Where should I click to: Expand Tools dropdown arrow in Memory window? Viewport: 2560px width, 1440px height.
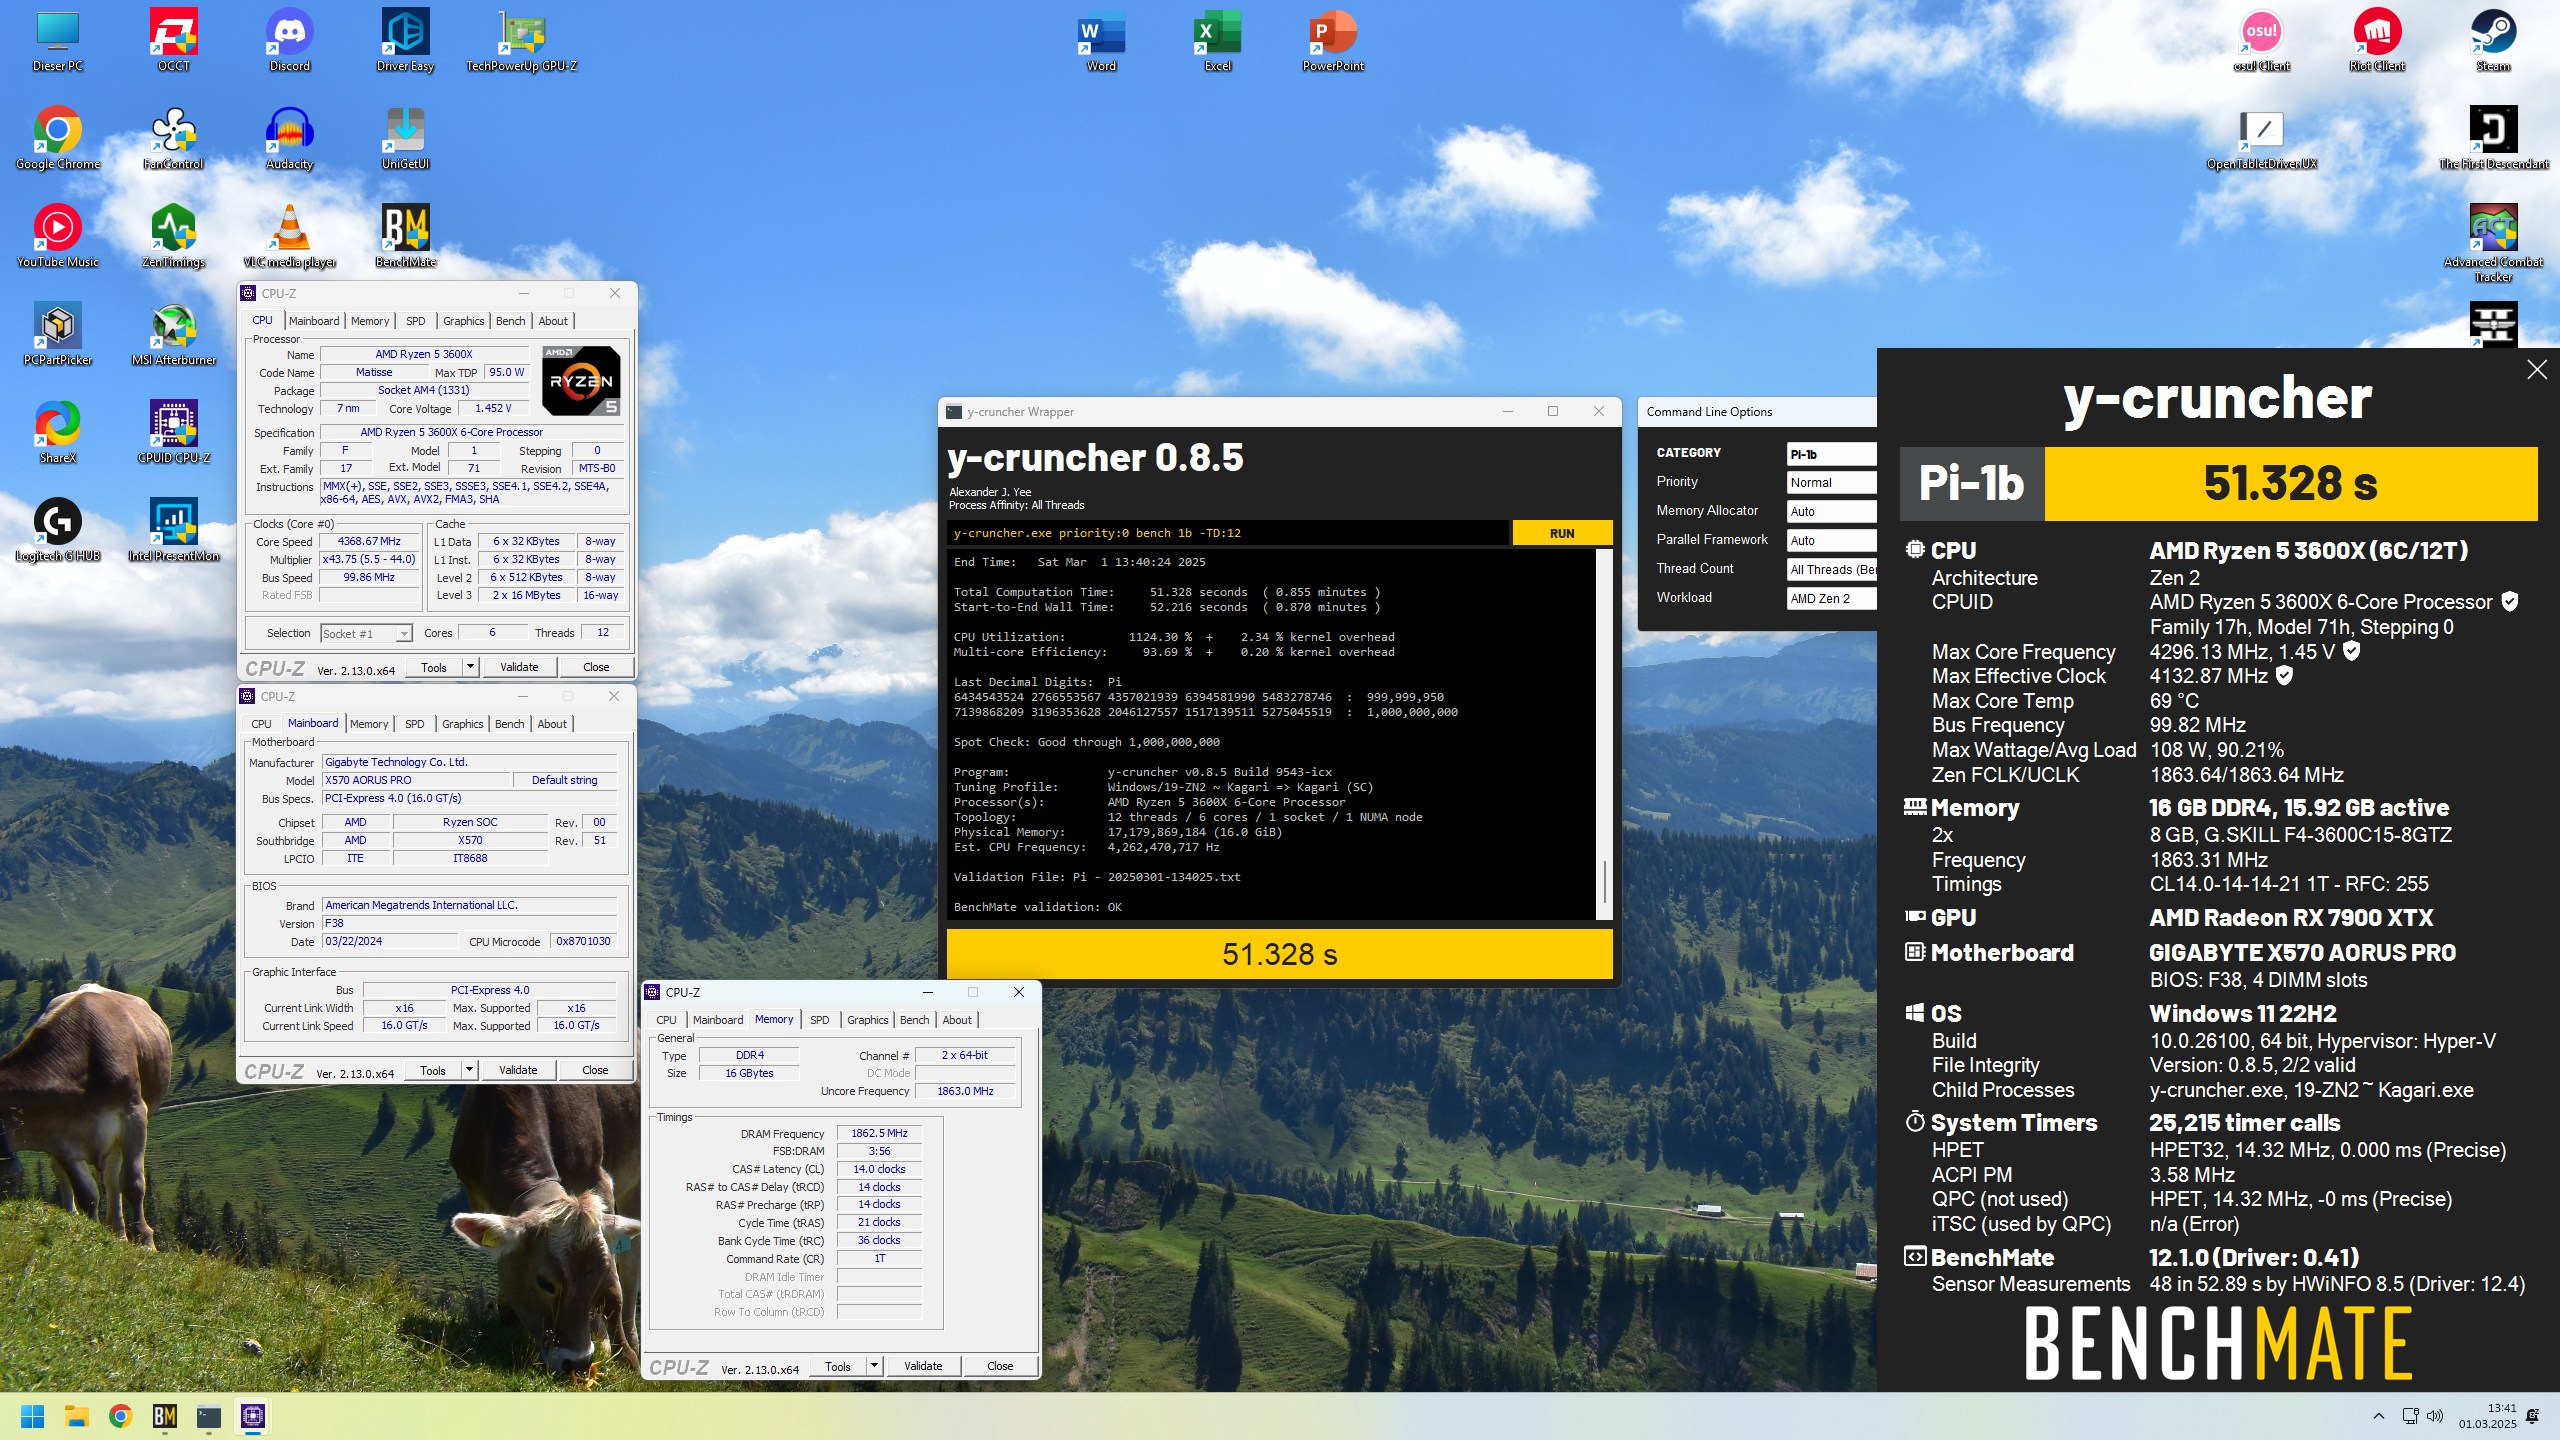pos(874,1366)
